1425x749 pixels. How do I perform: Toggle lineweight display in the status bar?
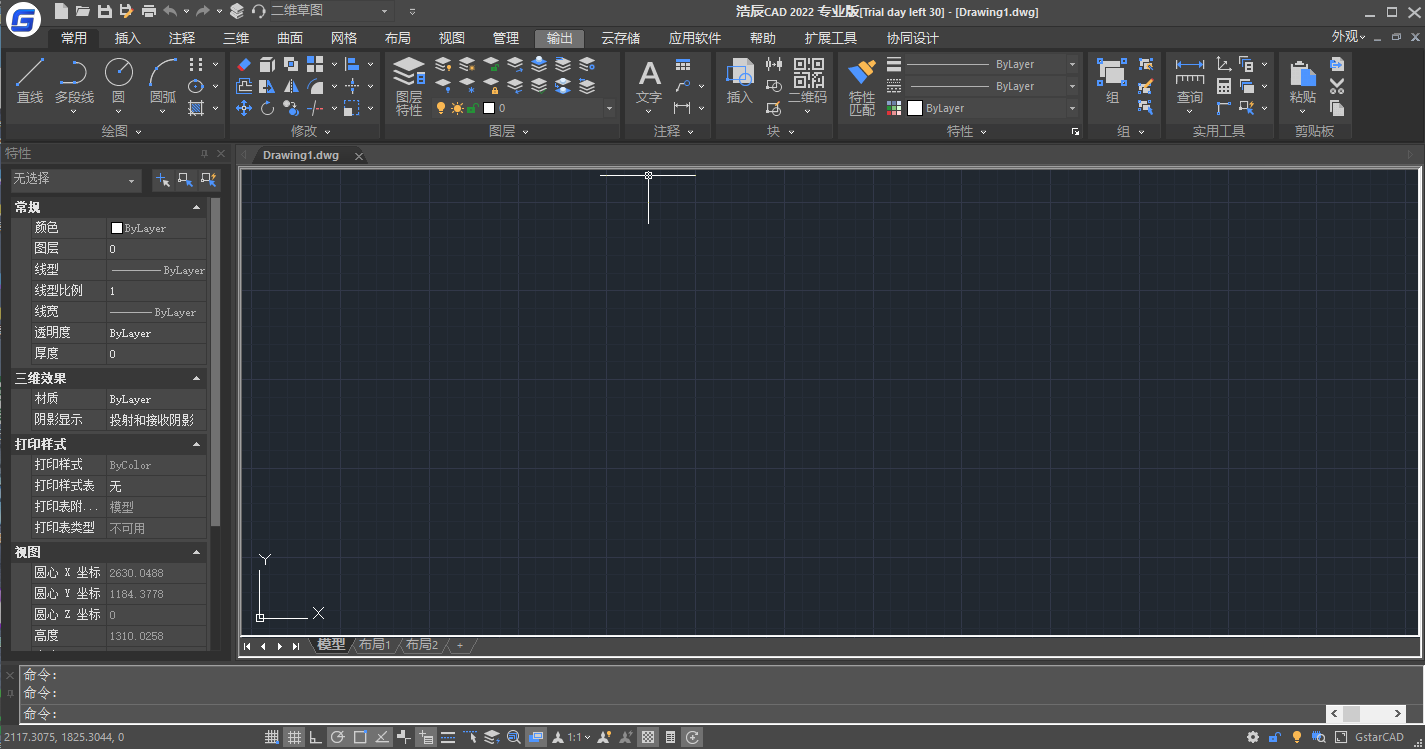[448, 738]
